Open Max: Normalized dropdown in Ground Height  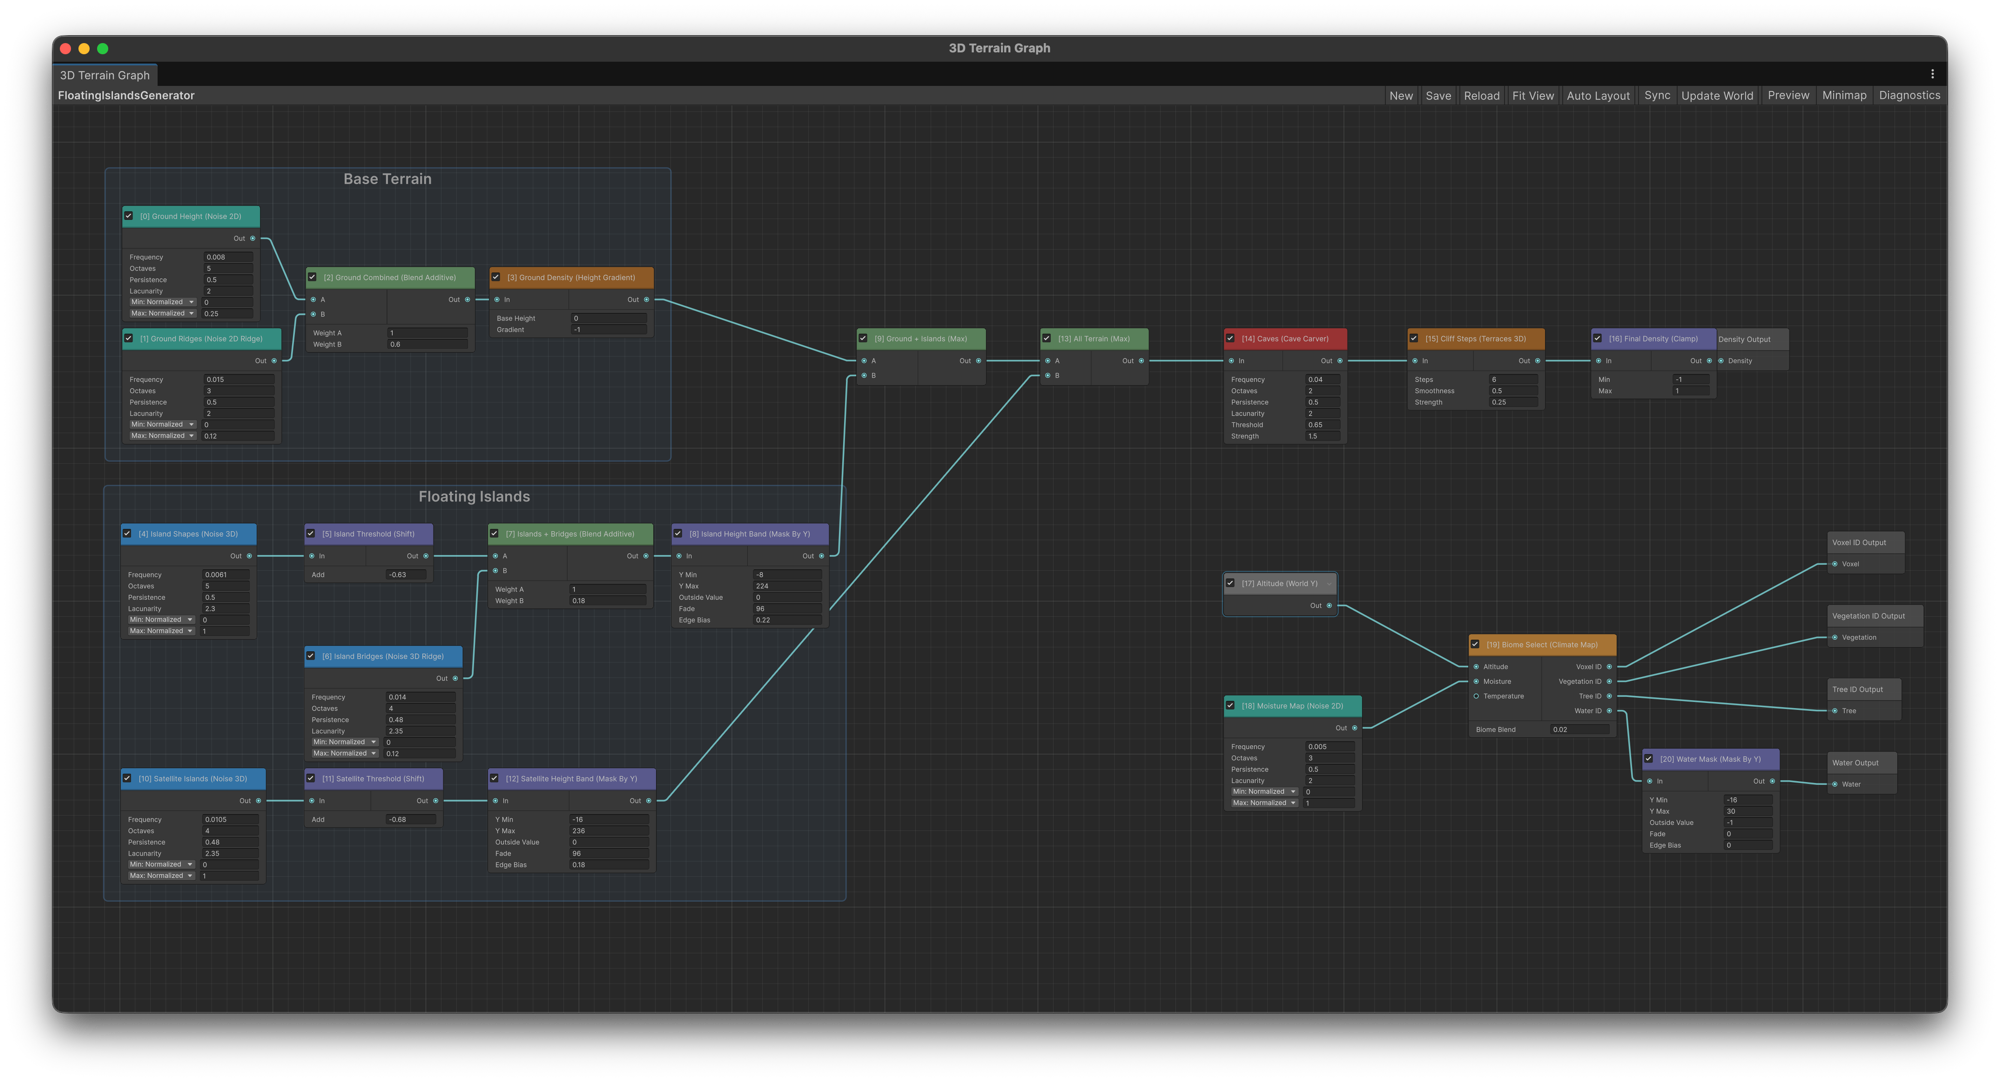pyautogui.click(x=161, y=313)
